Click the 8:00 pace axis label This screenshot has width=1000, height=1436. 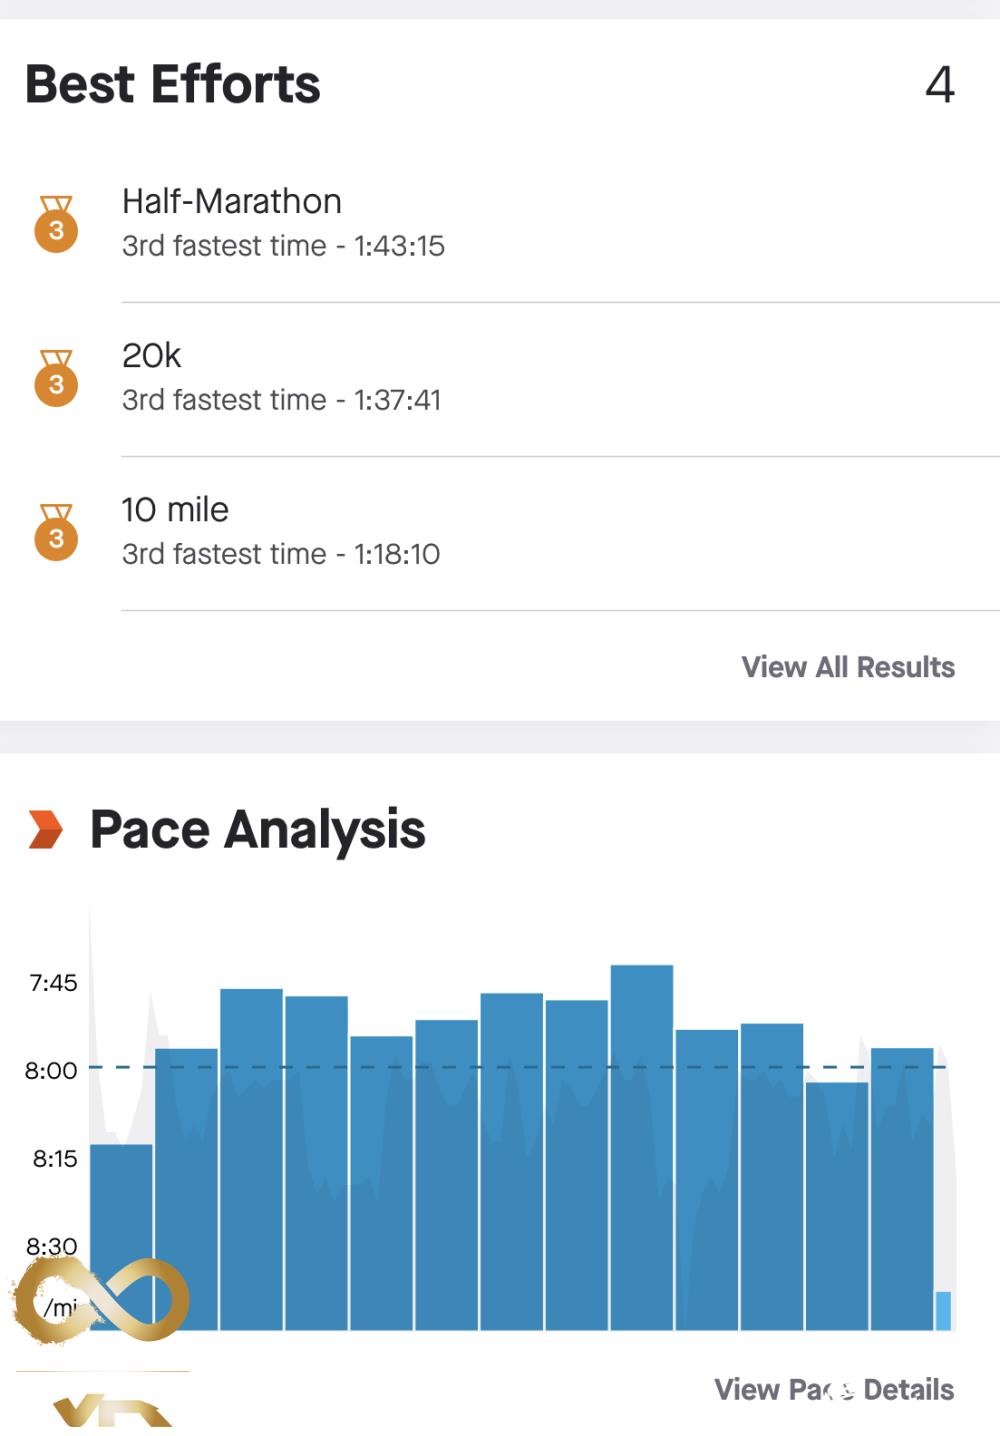[51, 1071]
